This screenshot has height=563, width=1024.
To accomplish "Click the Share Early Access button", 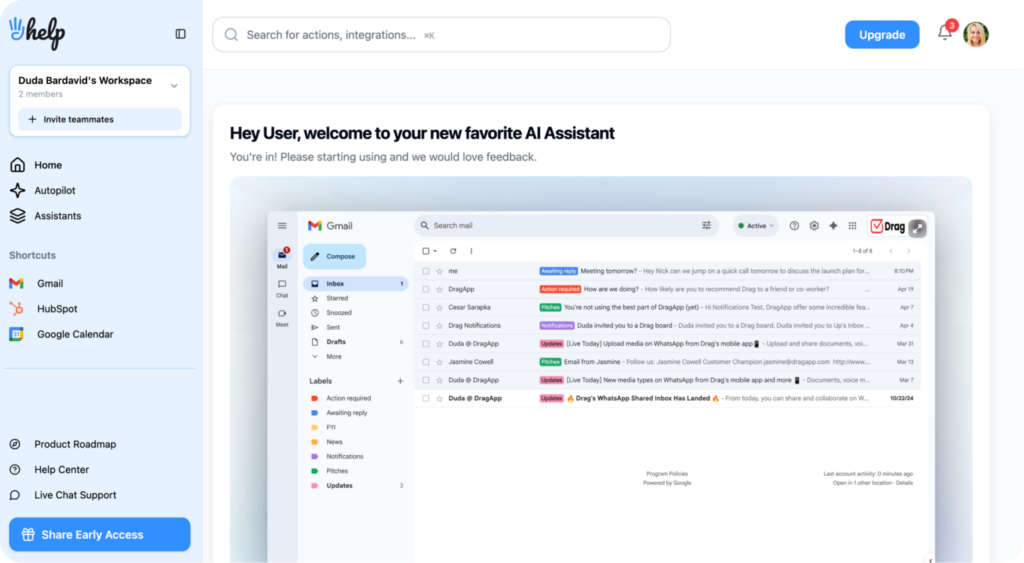I will coord(100,534).
